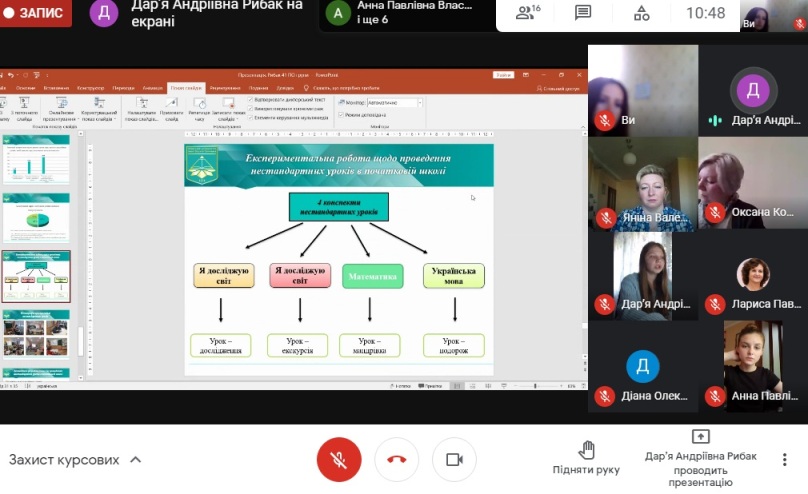Click the Онлайнова презентація icon

[x=61, y=103]
